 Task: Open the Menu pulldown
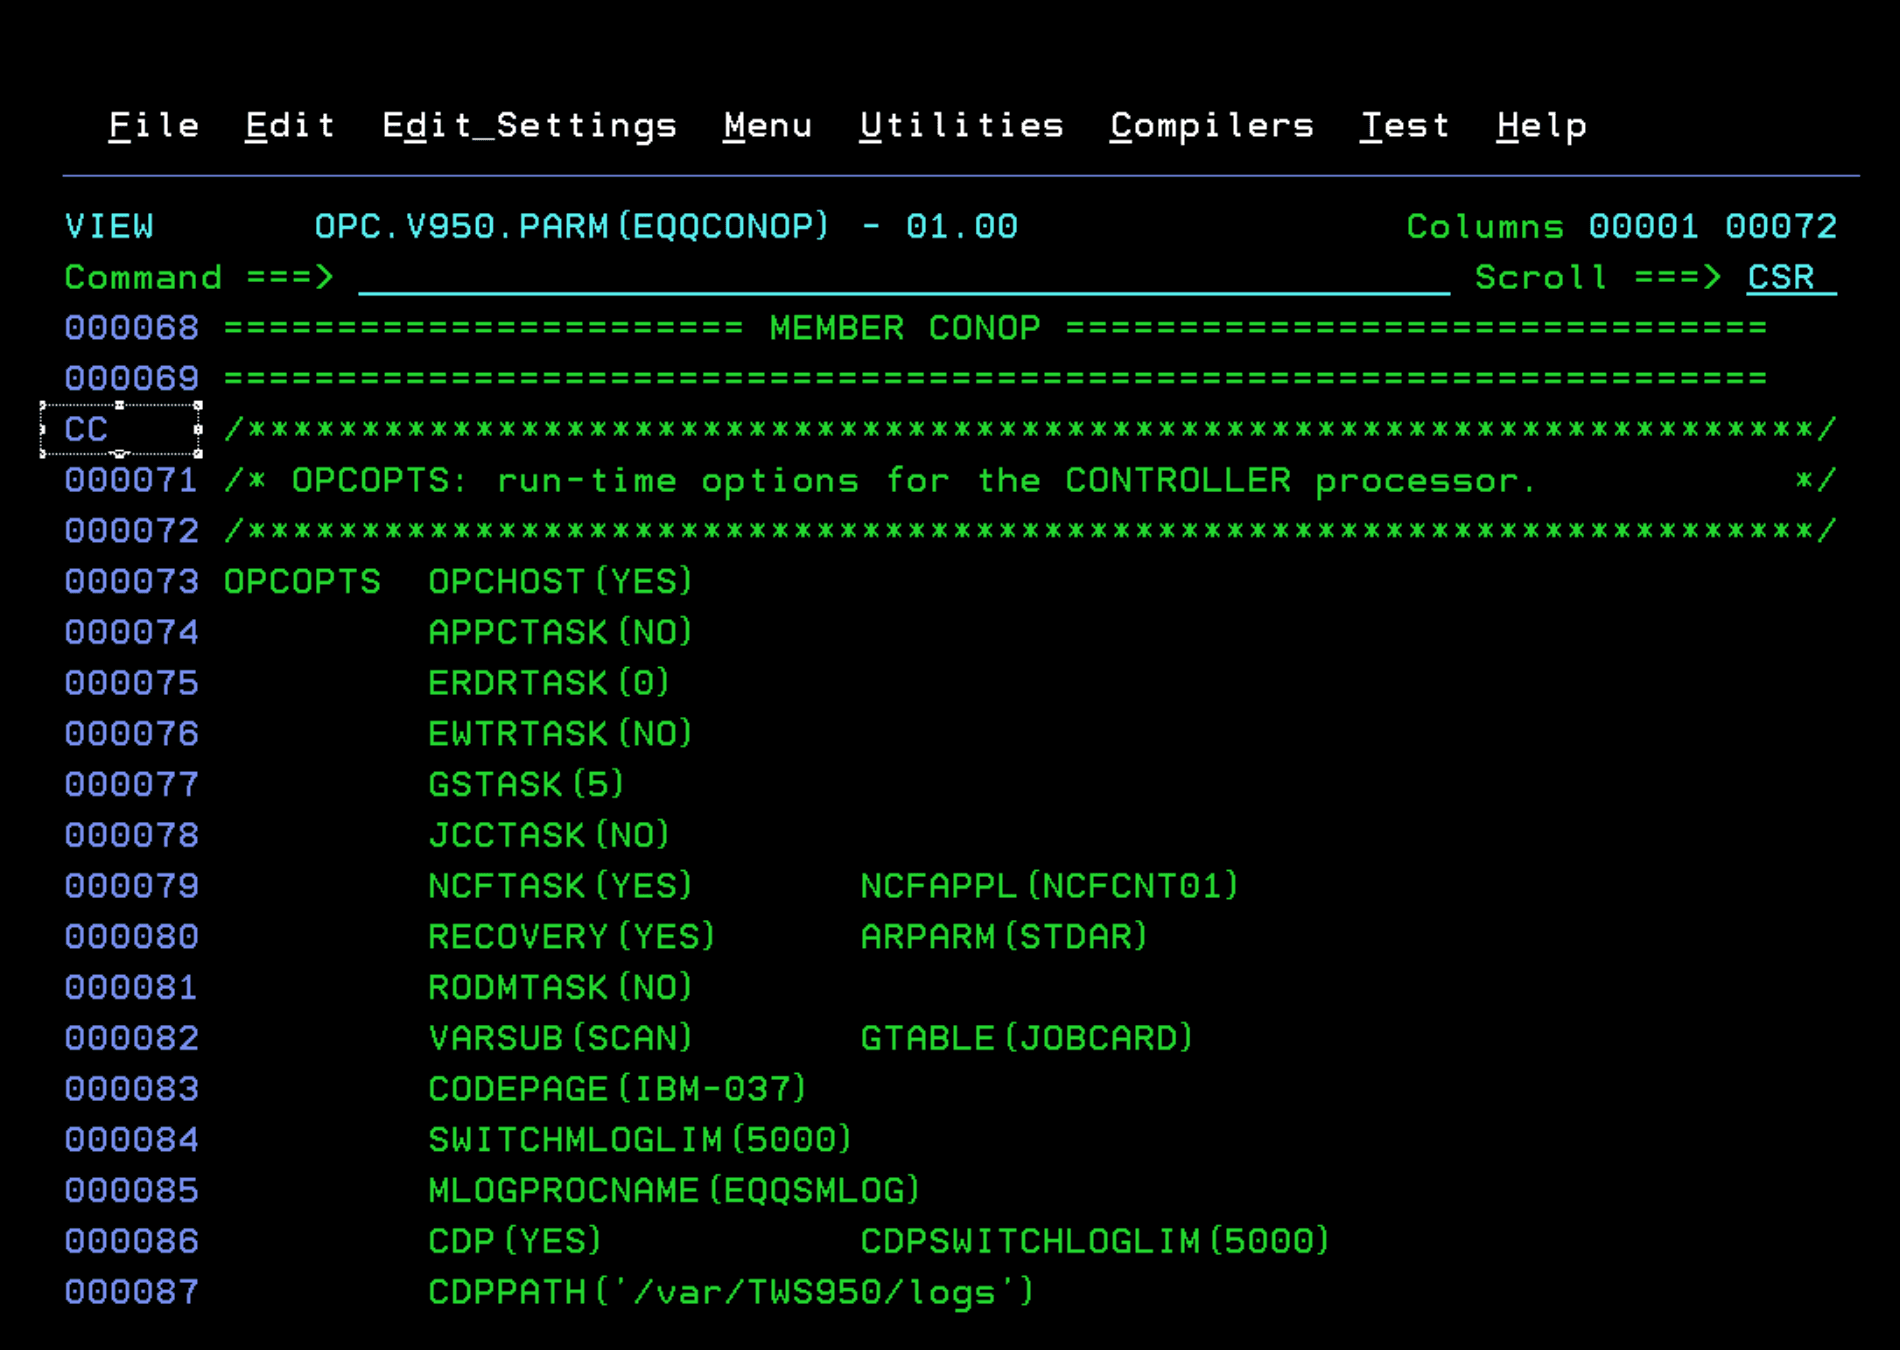click(x=768, y=124)
